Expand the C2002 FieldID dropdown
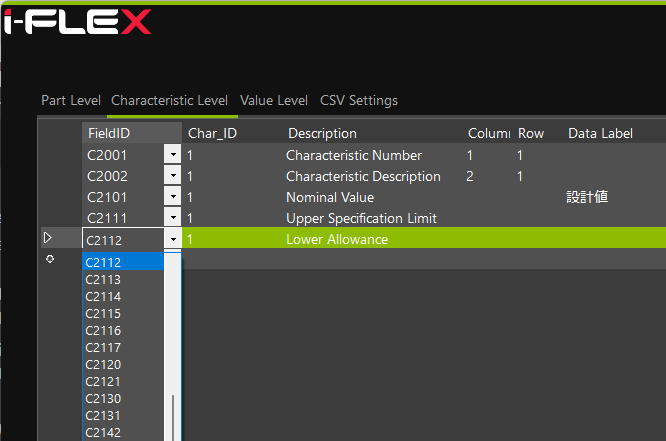The image size is (666, 441). click(x=173, y=176)
